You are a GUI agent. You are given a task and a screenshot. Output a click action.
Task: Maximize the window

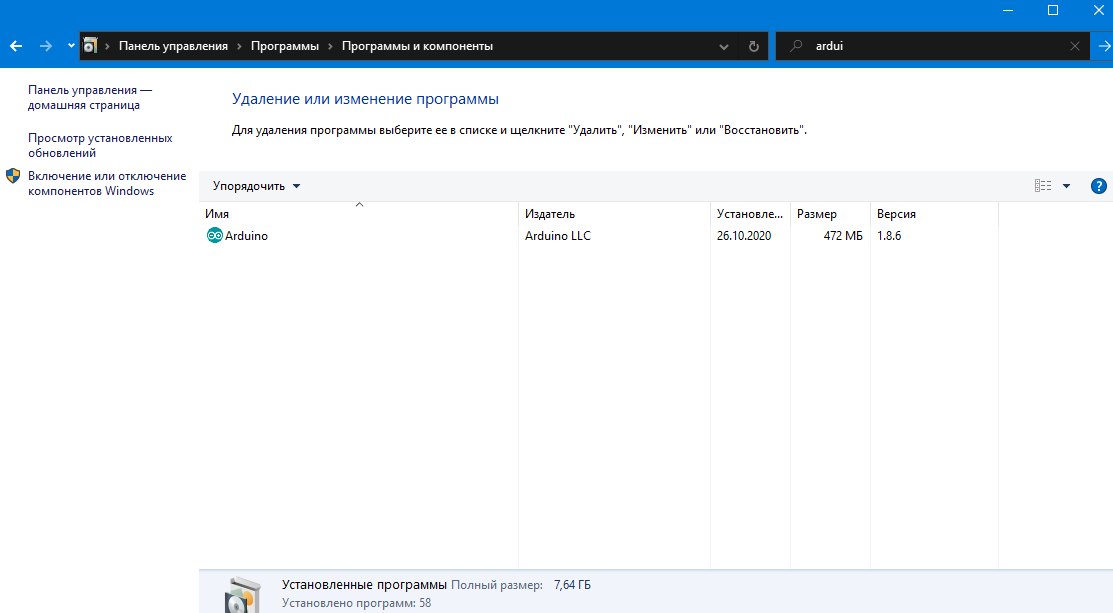(x=1053, y=10)
